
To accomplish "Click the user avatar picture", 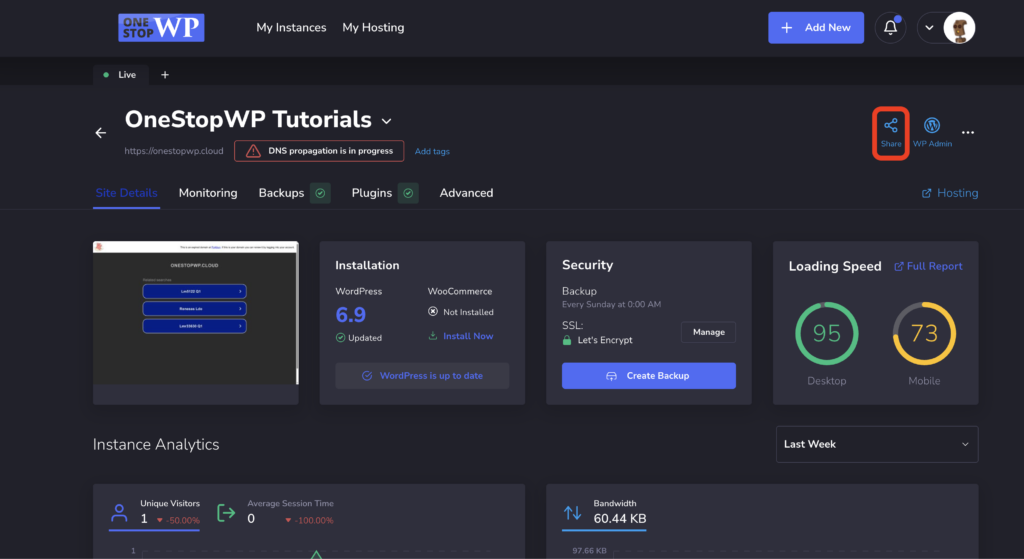I will pos(959,28).
